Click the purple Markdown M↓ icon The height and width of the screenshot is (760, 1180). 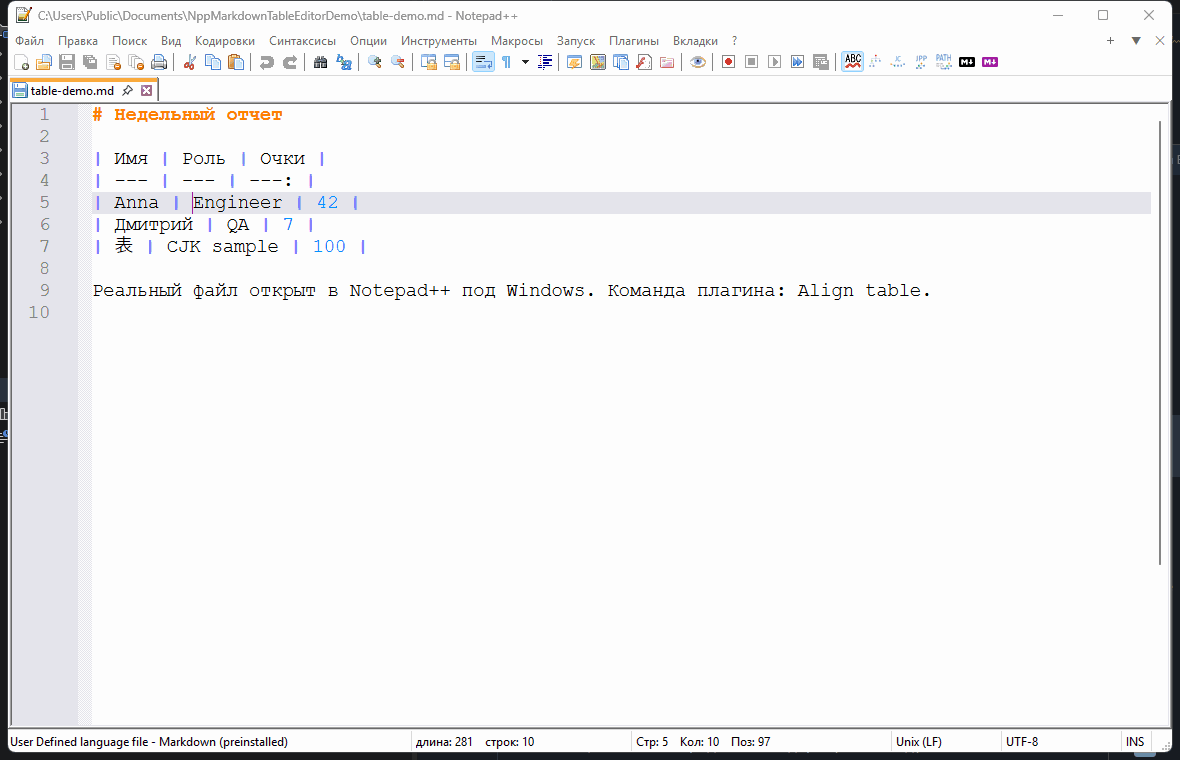(x=990, y=62)
